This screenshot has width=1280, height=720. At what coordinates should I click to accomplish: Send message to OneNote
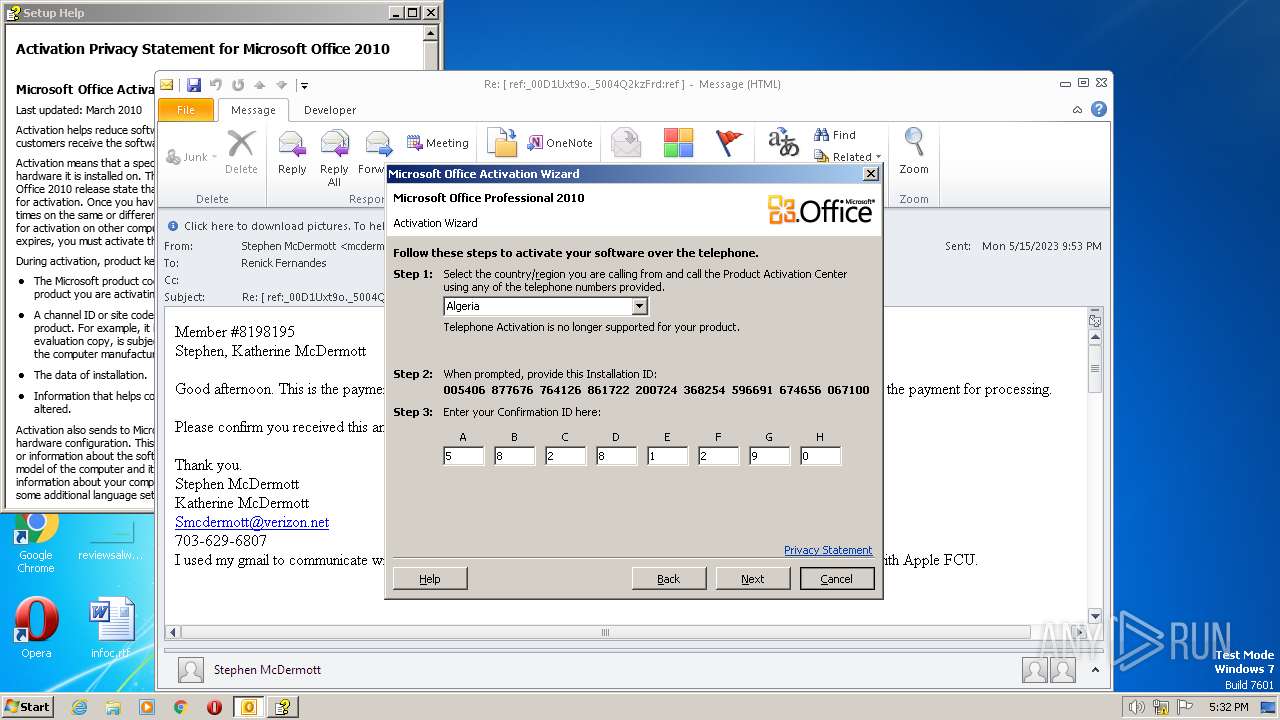[560, 143]
